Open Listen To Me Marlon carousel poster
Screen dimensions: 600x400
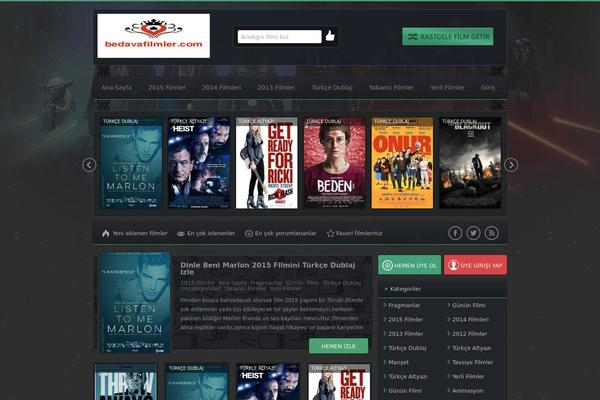click(x=131, y=163)
